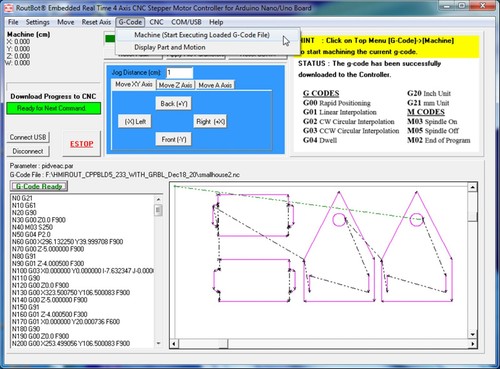The height and width of the screenshot is (369, 500).
Task: Click the Disconnect button
Action: [x=28, y=151]
